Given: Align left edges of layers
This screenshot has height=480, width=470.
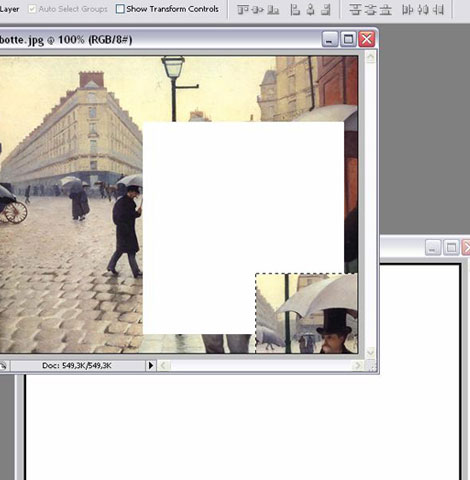Looking at the screenshot, I should (295, 10).
